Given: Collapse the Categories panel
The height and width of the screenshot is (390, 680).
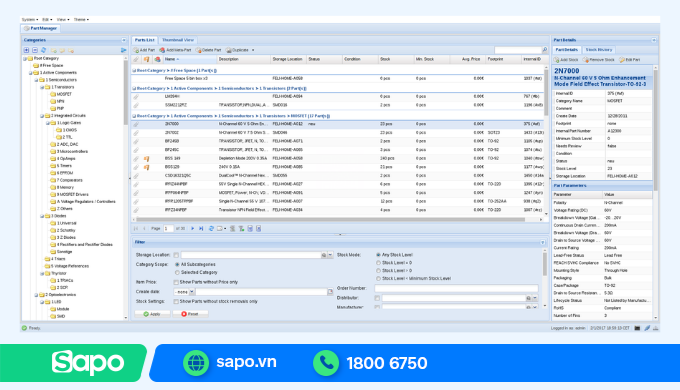Looking at the screenshot, I should pyautogui.click(x=124, y=40).
